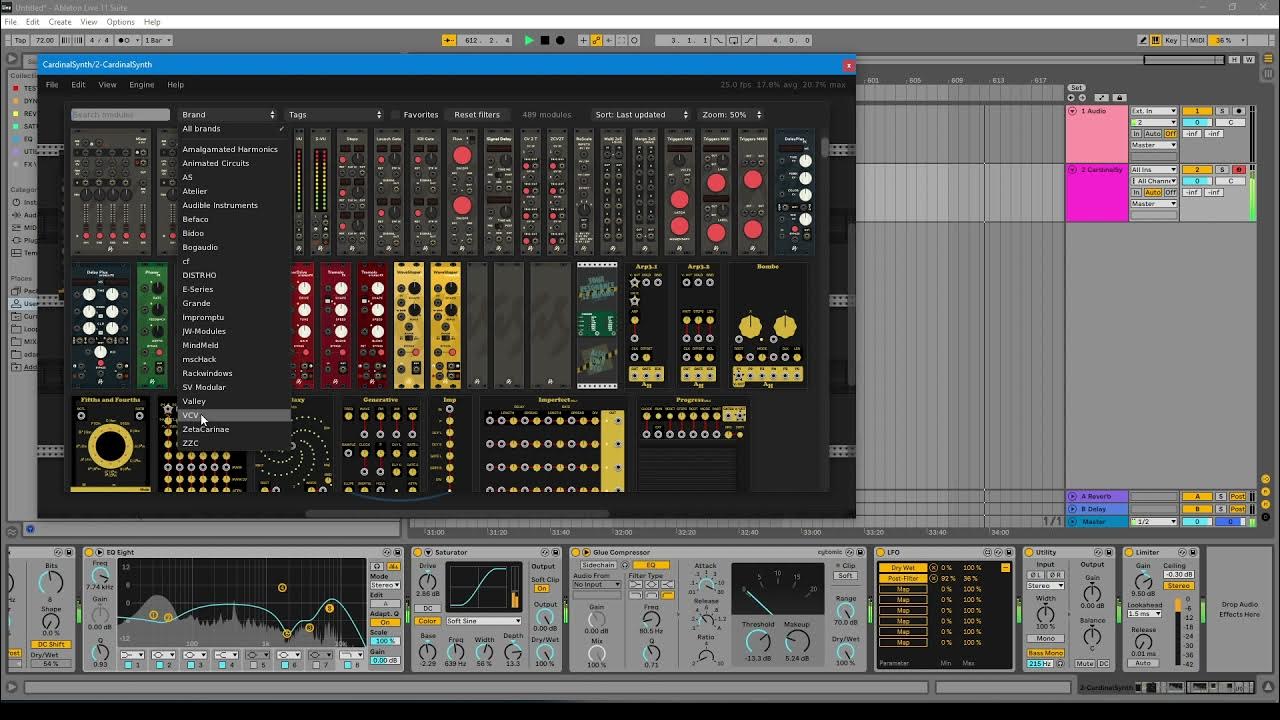1280x720 pixels.
Task: Click the Stop button in transport
Action: [x=545, y=40]
